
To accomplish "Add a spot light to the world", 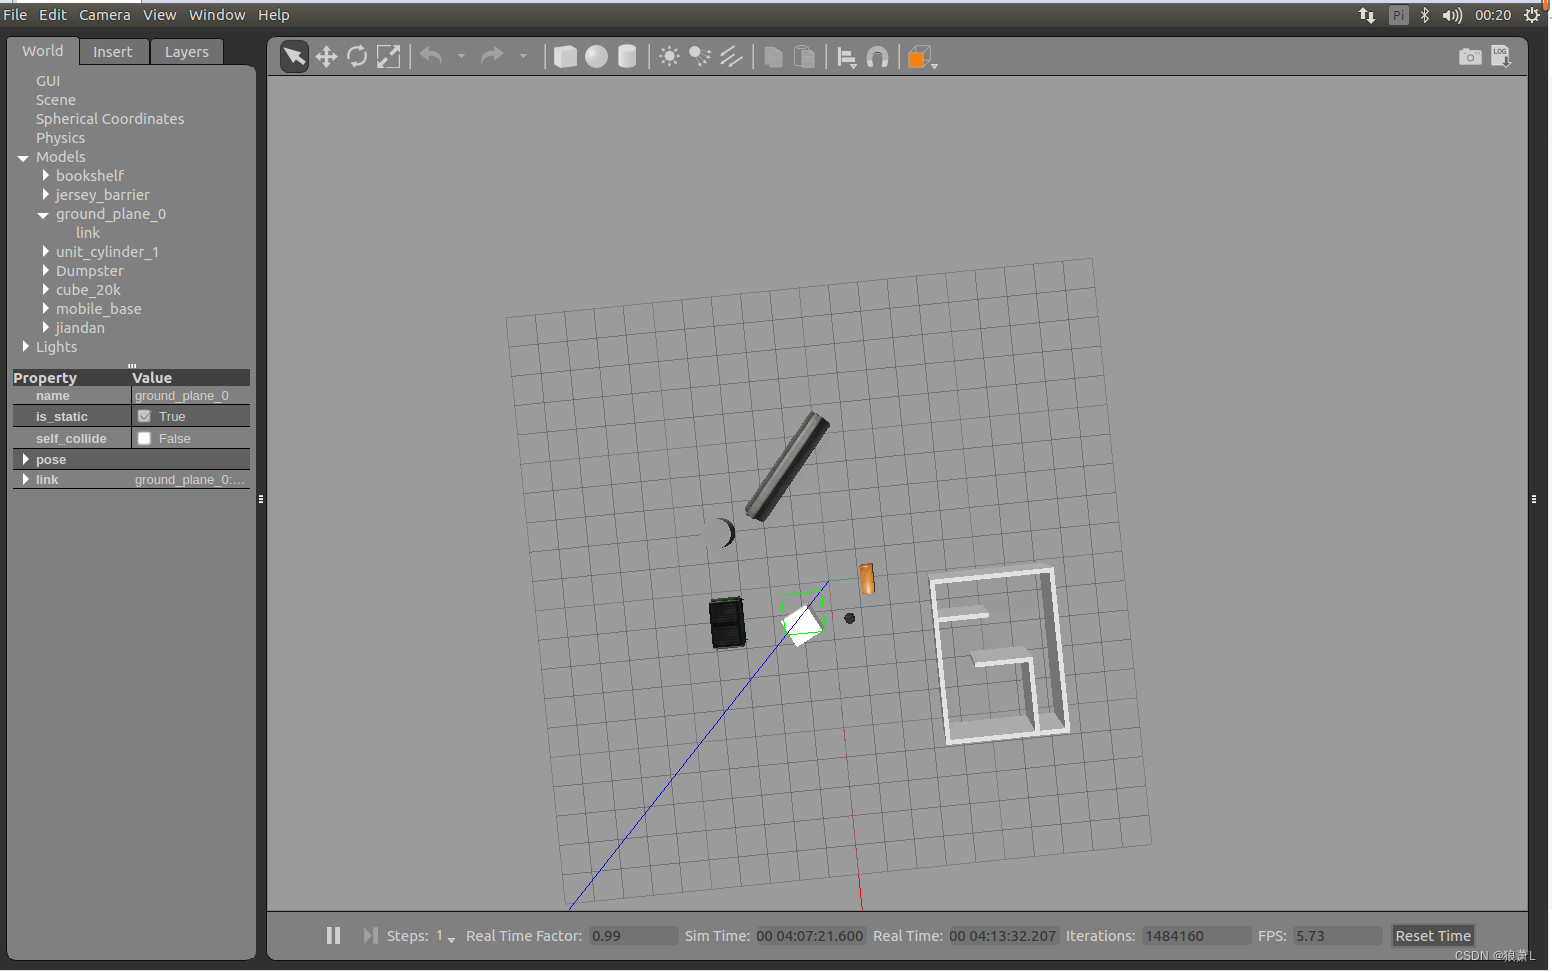I will pos(699,56).
